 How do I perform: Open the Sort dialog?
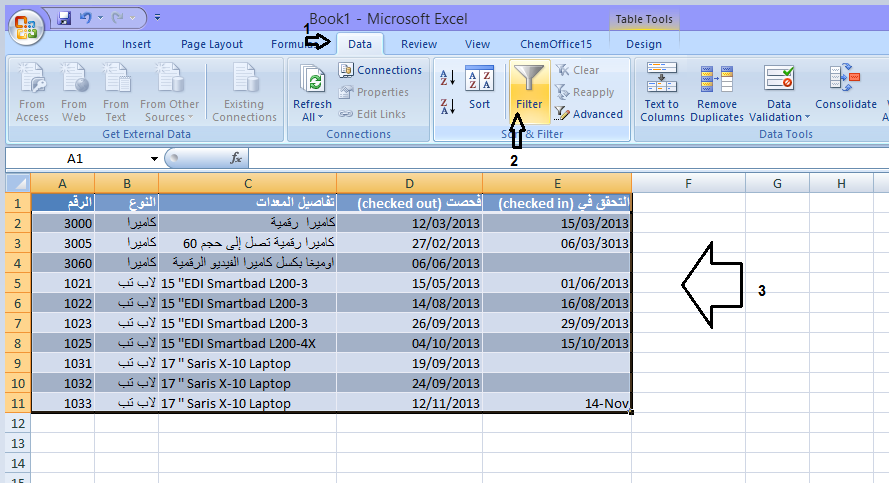[479, 88]
